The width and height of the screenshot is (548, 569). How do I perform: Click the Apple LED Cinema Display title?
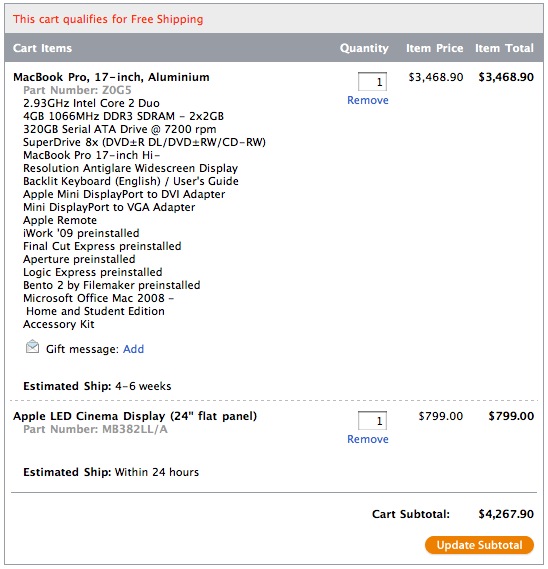click(x=135, y=416)
